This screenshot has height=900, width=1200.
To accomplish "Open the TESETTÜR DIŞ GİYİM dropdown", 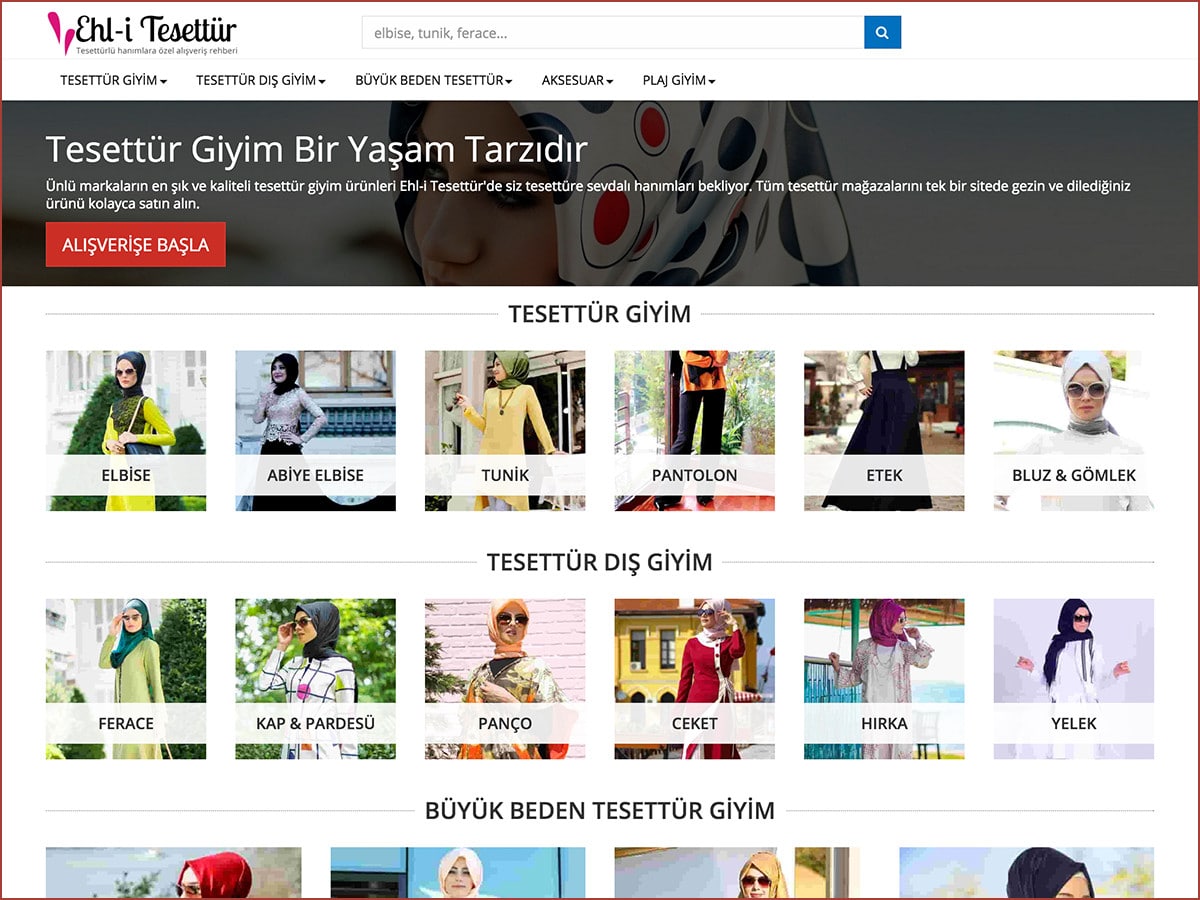I will pos(260,80).
